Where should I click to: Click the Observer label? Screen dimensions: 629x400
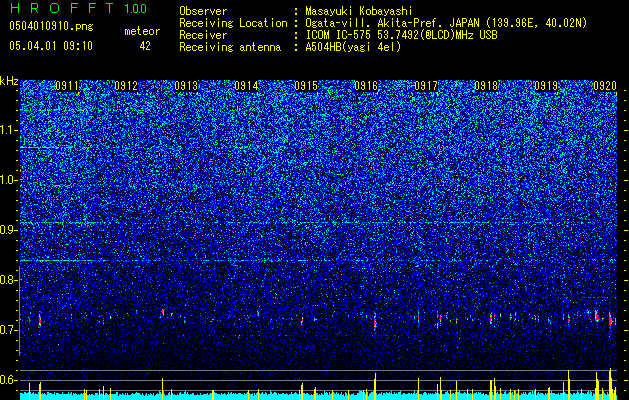[x=203, y=11]
